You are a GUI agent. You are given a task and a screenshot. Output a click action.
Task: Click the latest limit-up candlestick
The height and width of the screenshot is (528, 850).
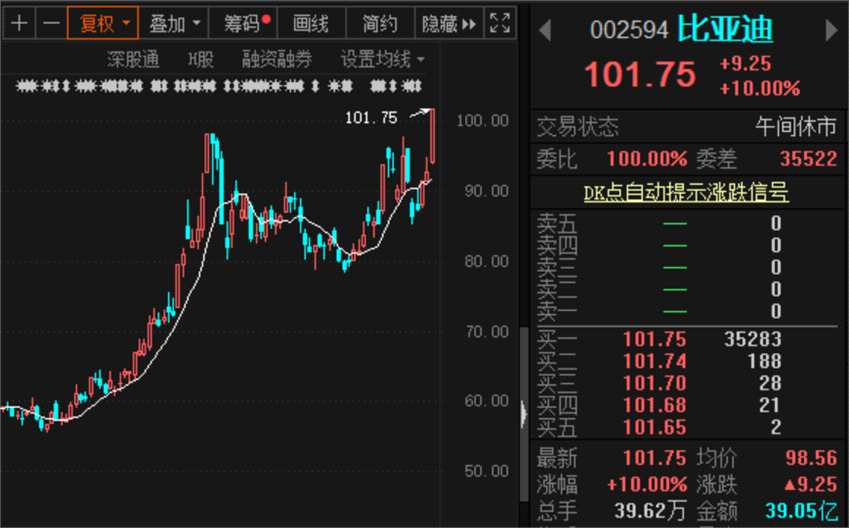pyautogui.click(x=433, y=136)
